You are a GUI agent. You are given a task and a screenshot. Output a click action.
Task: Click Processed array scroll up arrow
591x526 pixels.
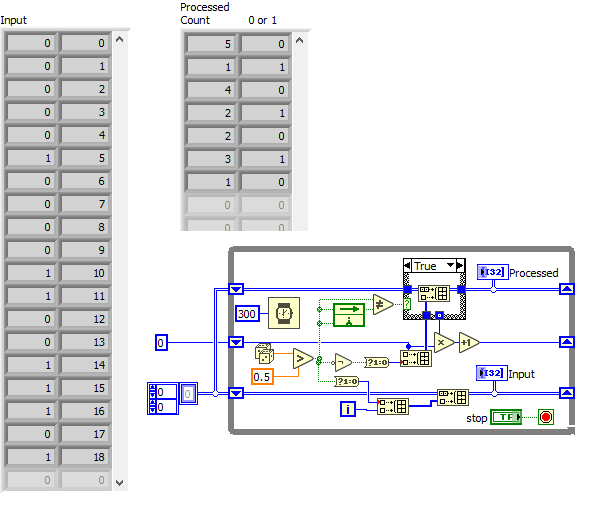[299, 40]
